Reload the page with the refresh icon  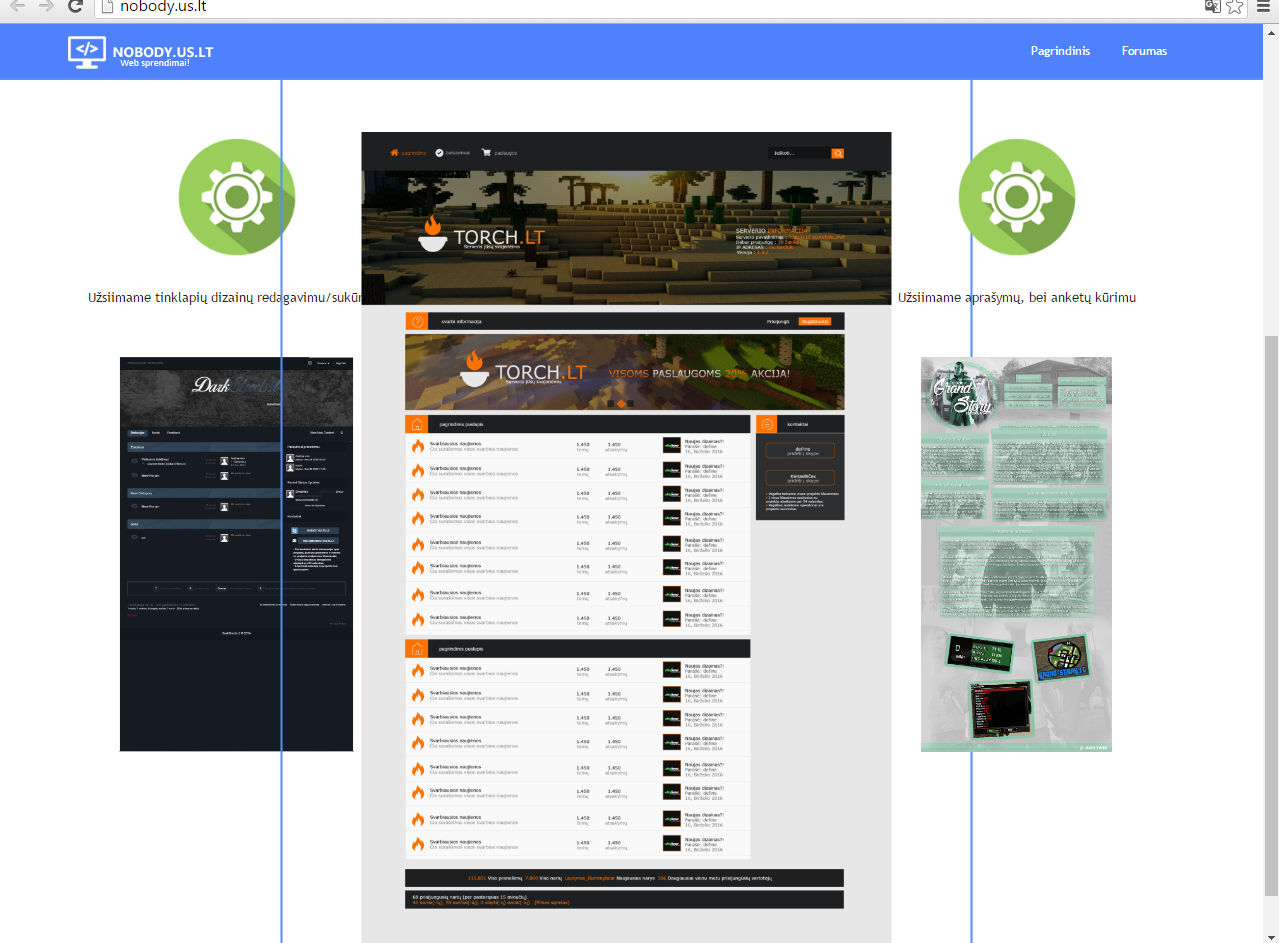click(x=75, y=6)
